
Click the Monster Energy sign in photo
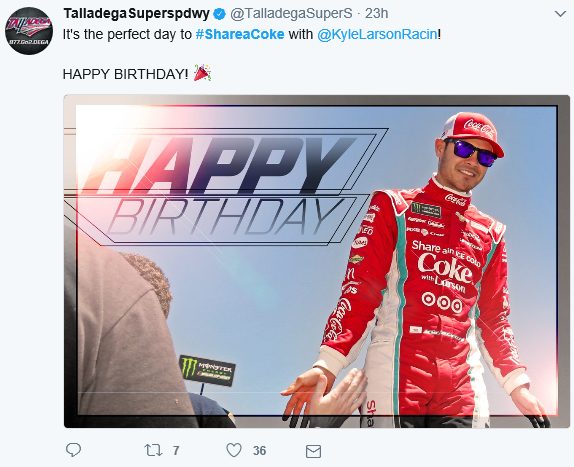click(207, 370)
